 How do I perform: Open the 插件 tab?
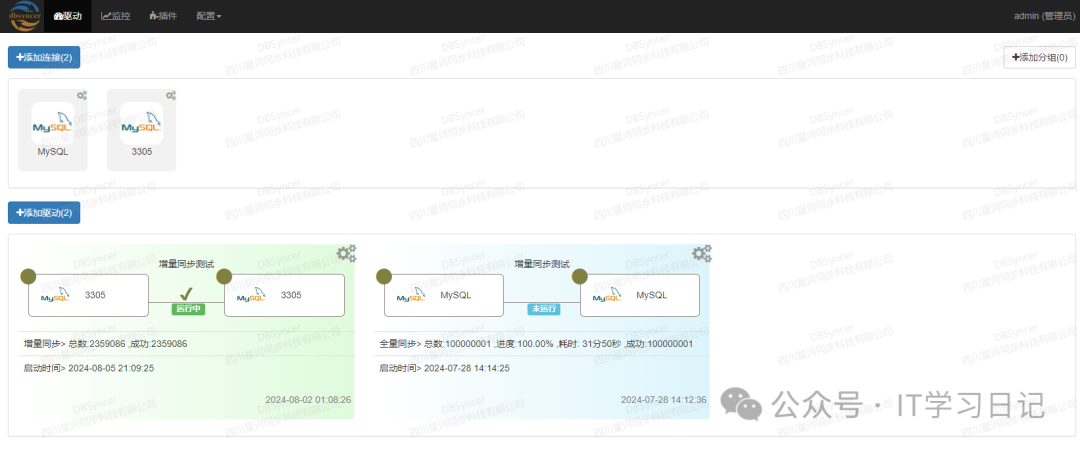click(x=163, y=16)
